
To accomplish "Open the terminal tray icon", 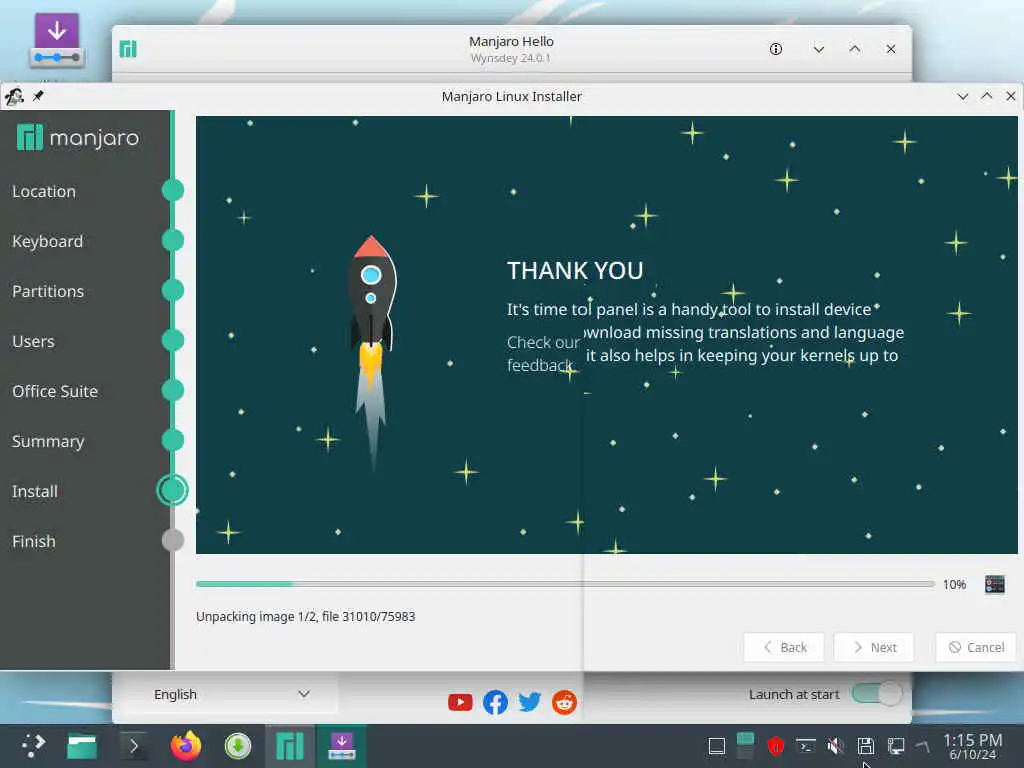I will coord(805,746).
